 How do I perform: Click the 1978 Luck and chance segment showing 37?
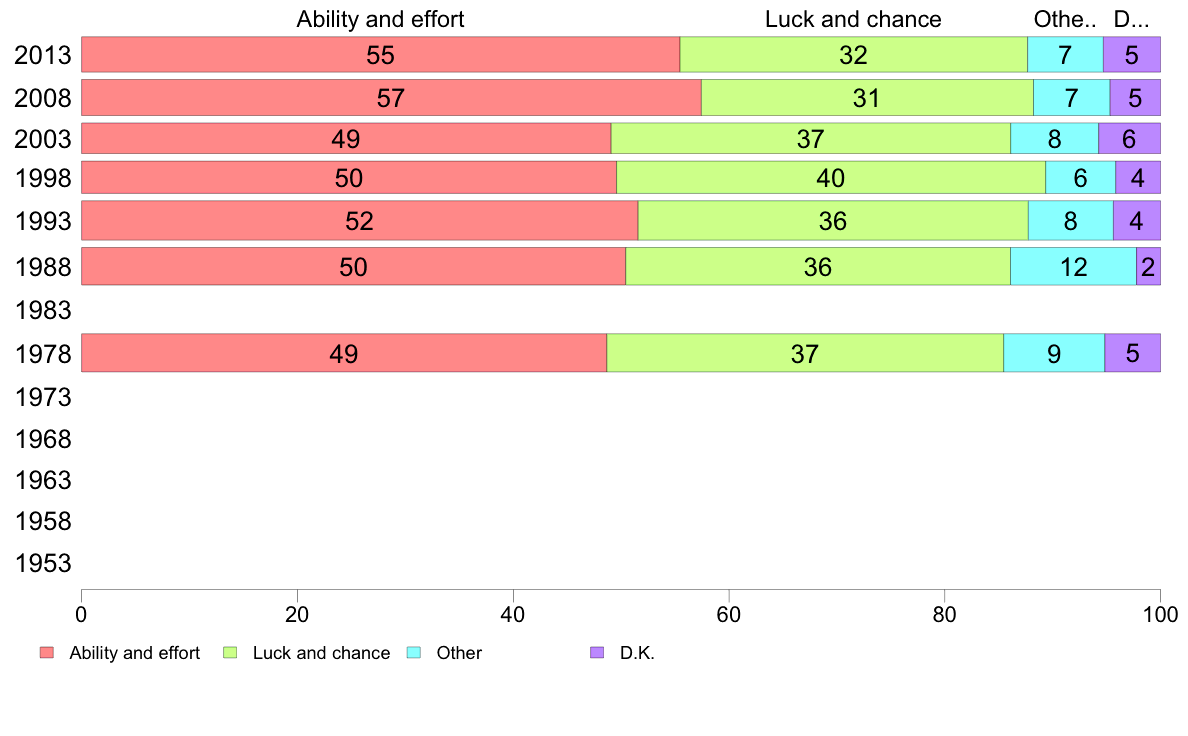pos(805,353)
